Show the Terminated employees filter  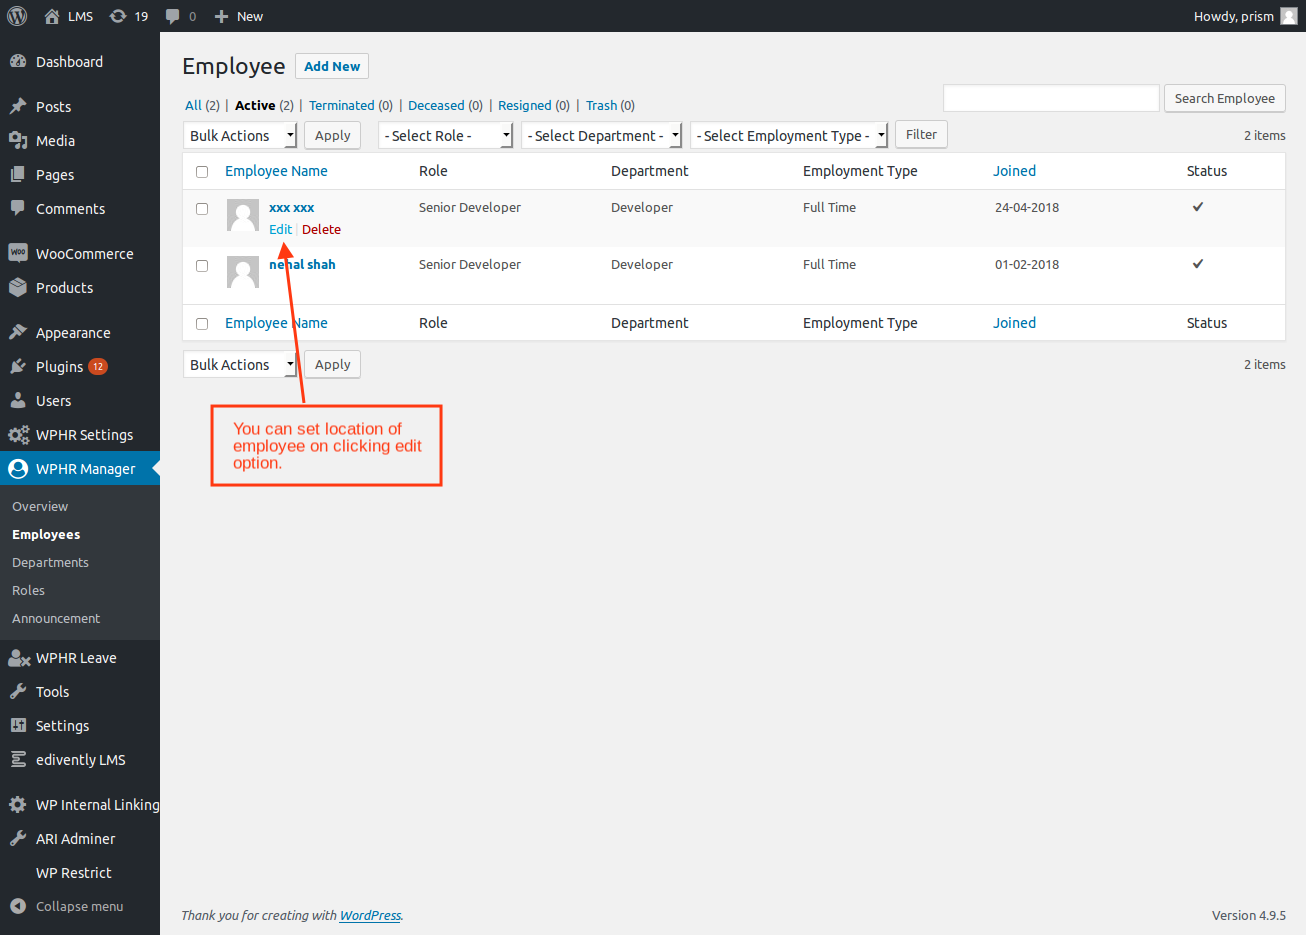(341, 105)
